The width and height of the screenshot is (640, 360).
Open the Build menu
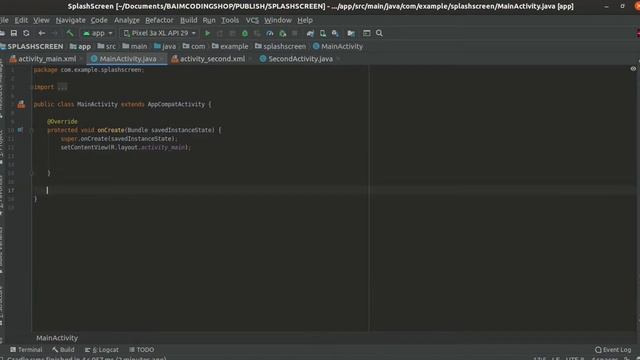coord(189,20)
